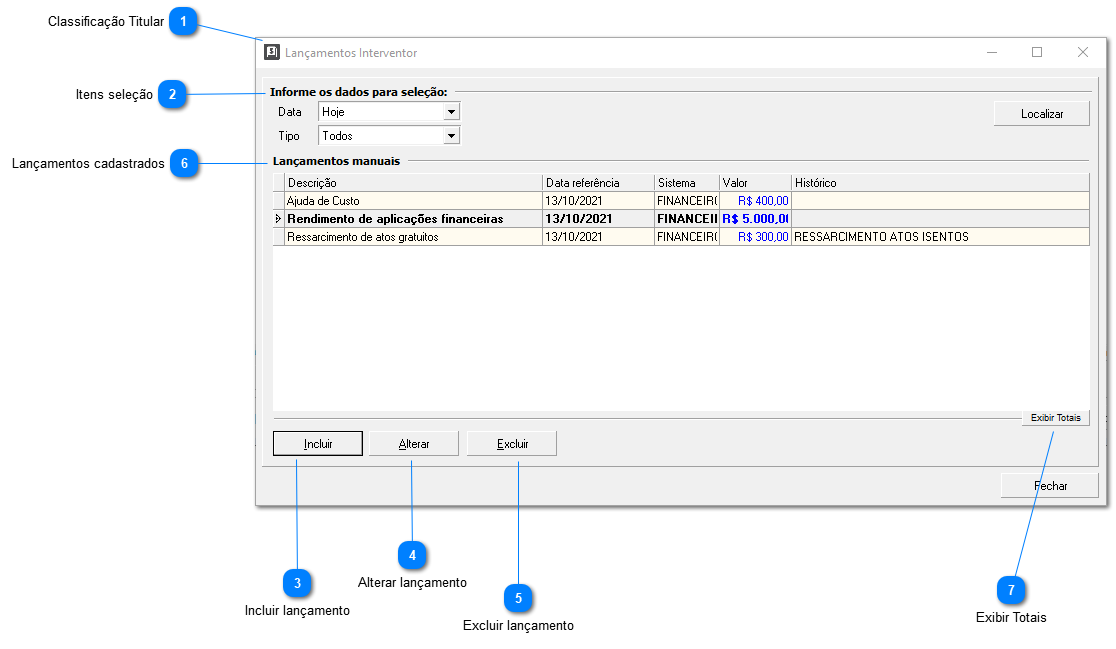Click the R$ 300,00 value cell
Image resolution: width=1116 pixels, height=649 pixels.
point(755,237)
